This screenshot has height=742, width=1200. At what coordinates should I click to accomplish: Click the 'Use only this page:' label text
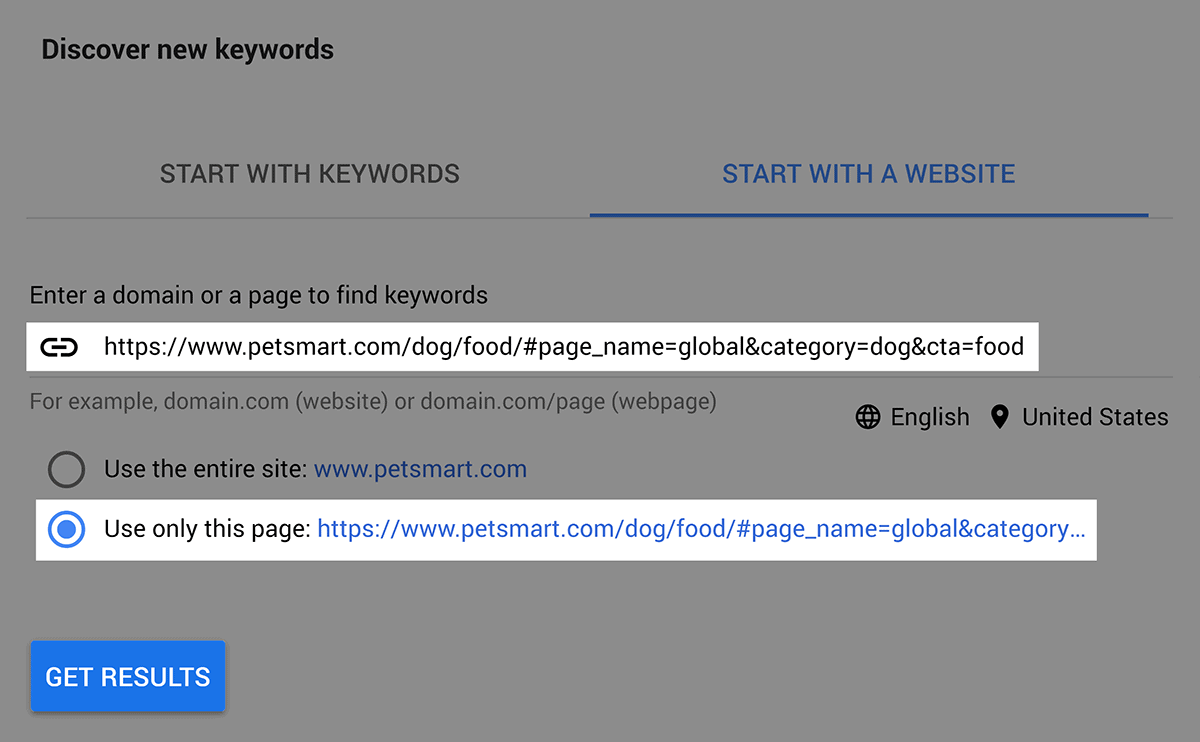(207, 529)
